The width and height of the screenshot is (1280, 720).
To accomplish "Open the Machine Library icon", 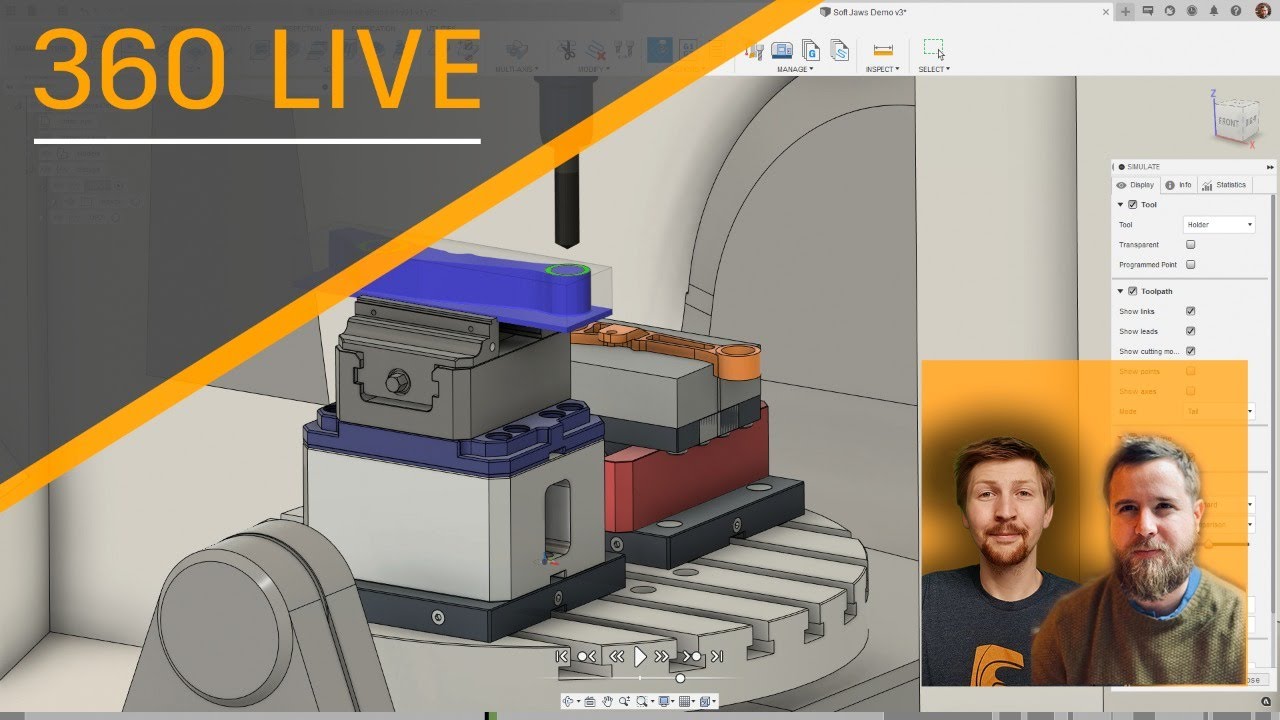I will (x=782, y=50).
